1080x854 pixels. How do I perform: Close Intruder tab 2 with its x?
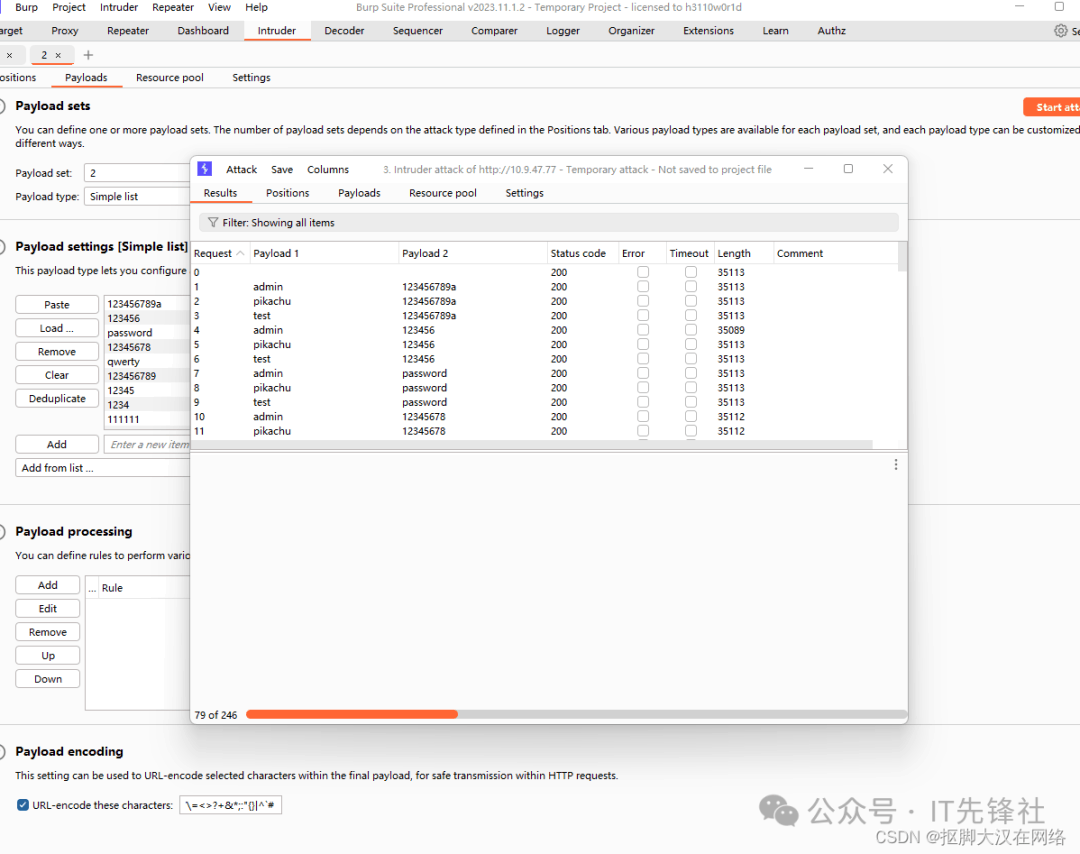(x=58, y=55)
